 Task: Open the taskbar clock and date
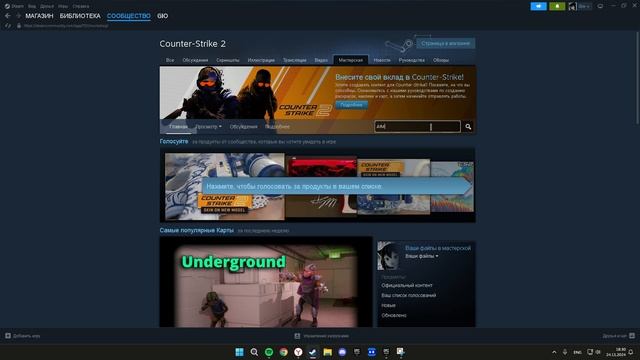[616, 352]
